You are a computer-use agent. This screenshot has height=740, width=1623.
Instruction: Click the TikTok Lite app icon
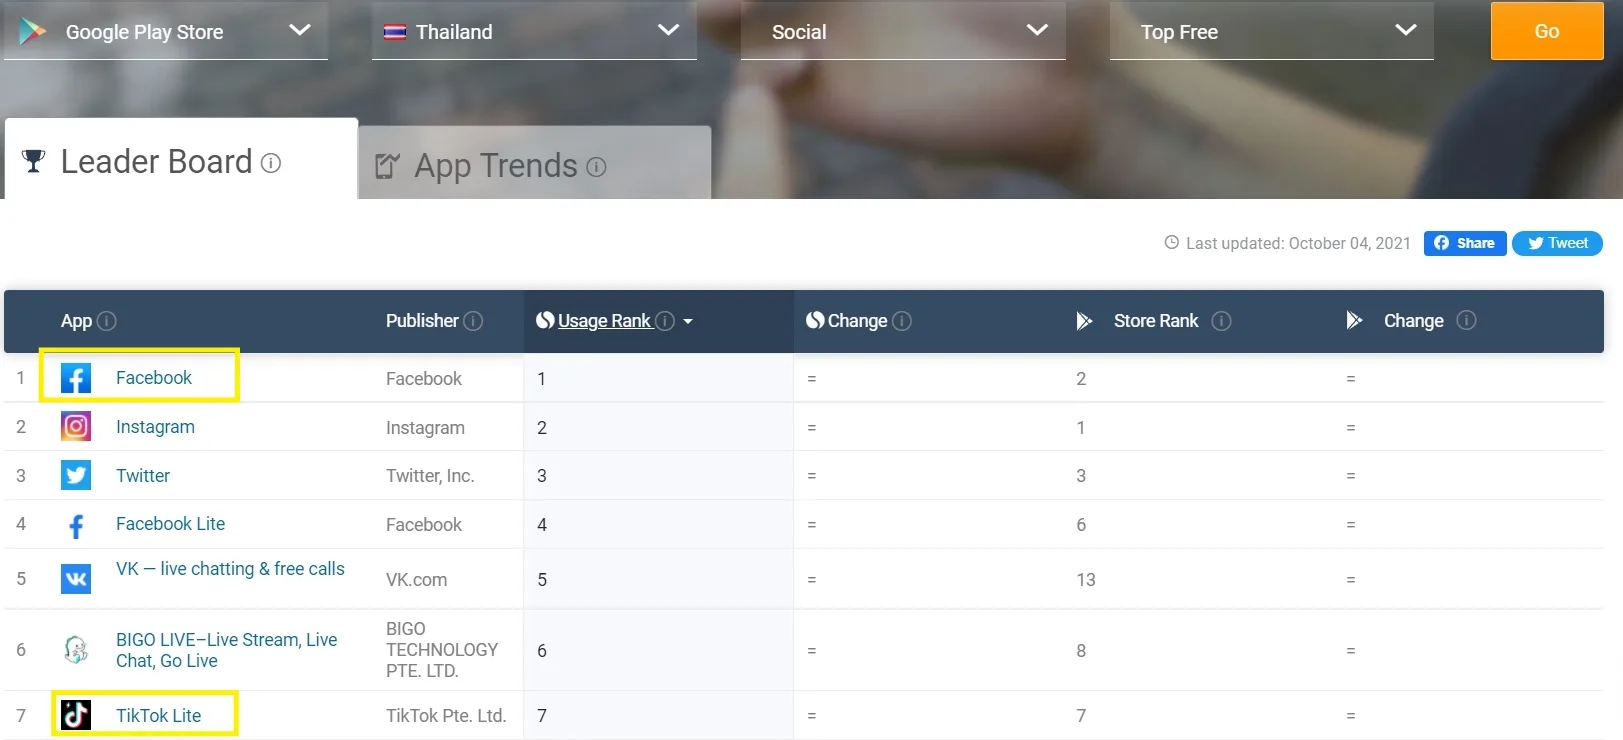(76, 715)
